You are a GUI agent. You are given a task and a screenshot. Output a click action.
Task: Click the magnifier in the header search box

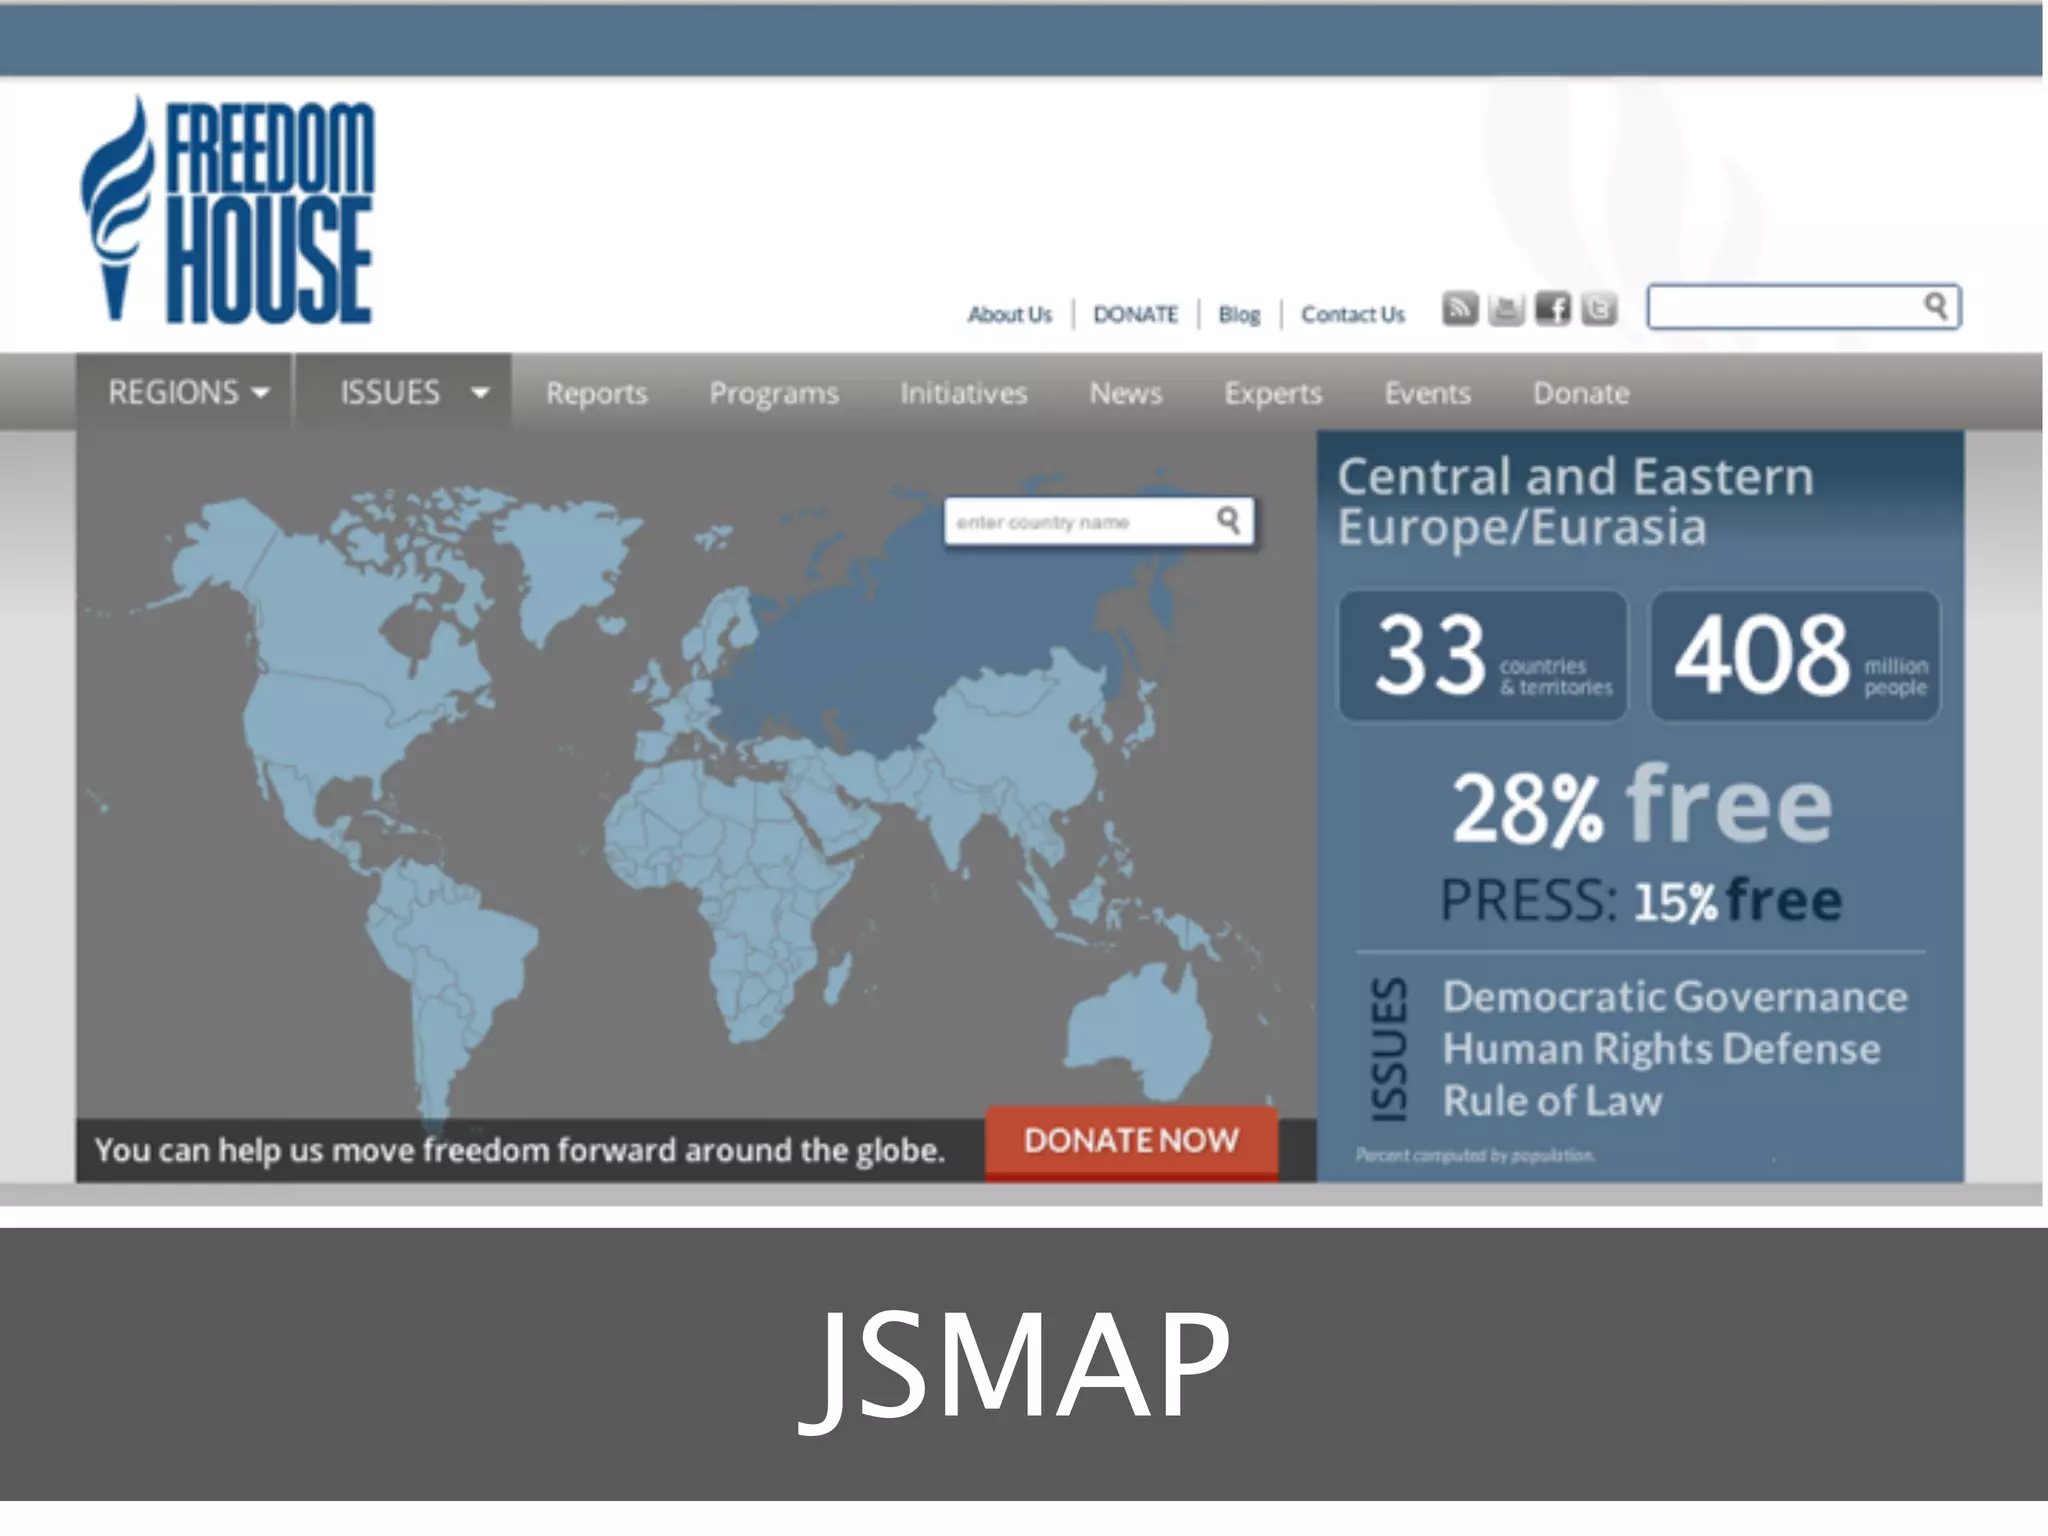[x=1935, y=306]
